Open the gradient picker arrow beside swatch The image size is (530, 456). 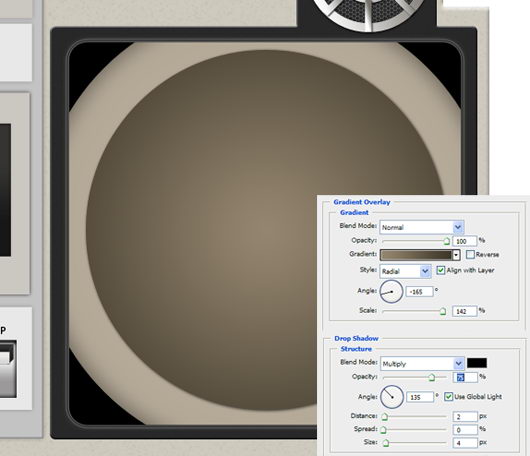[x=456, y=255]
